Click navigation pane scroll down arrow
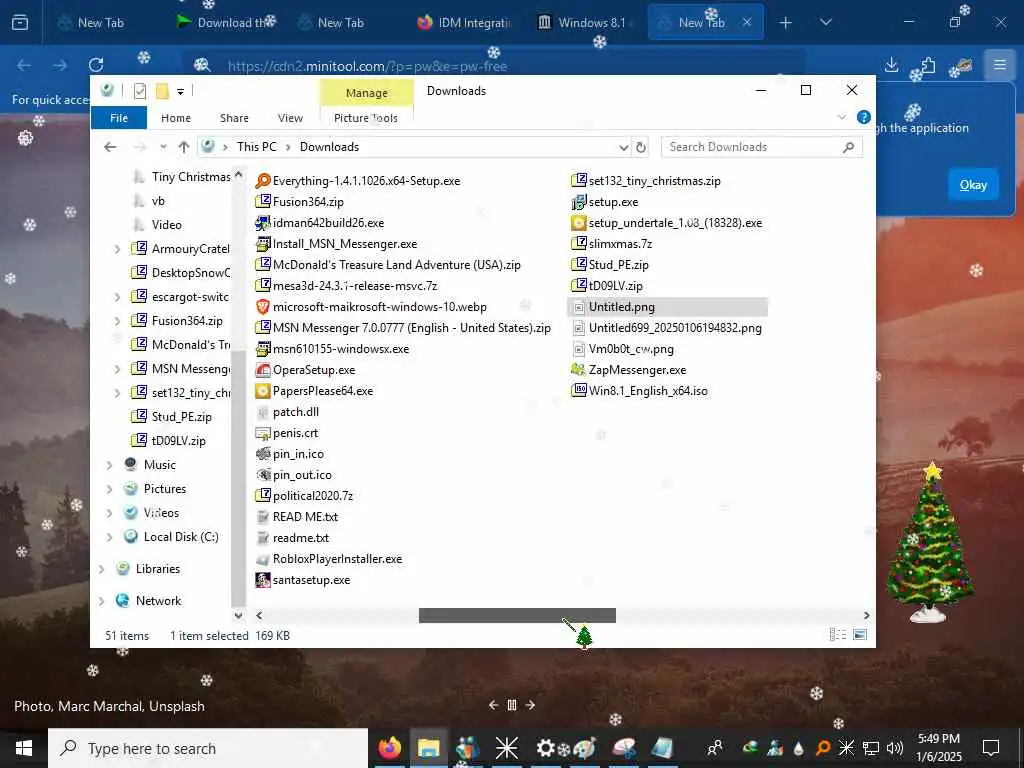Viewport: 1024px width, 768px height. coord(238,615)
